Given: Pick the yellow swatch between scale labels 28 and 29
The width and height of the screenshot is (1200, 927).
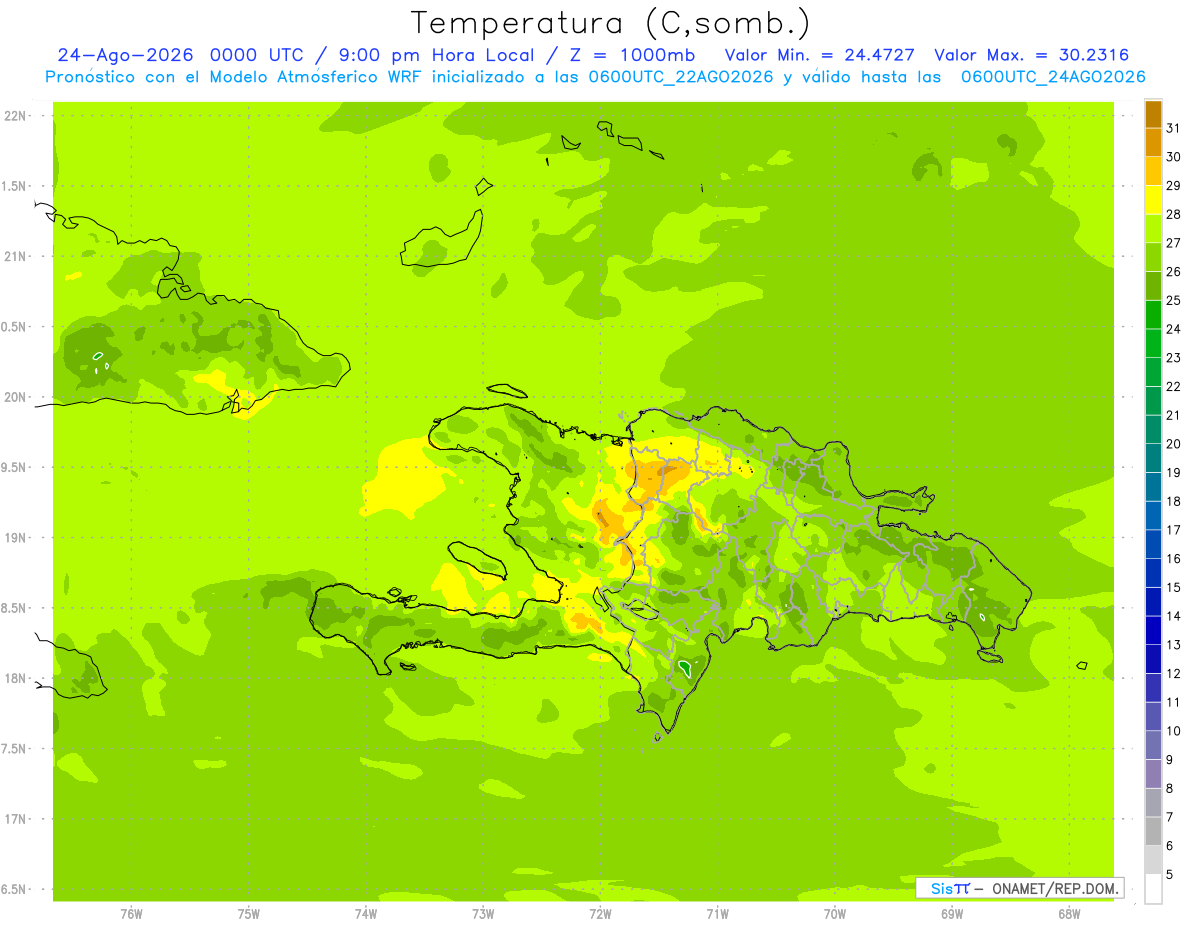Looking at the screenshot, I should click(1153, 200).
